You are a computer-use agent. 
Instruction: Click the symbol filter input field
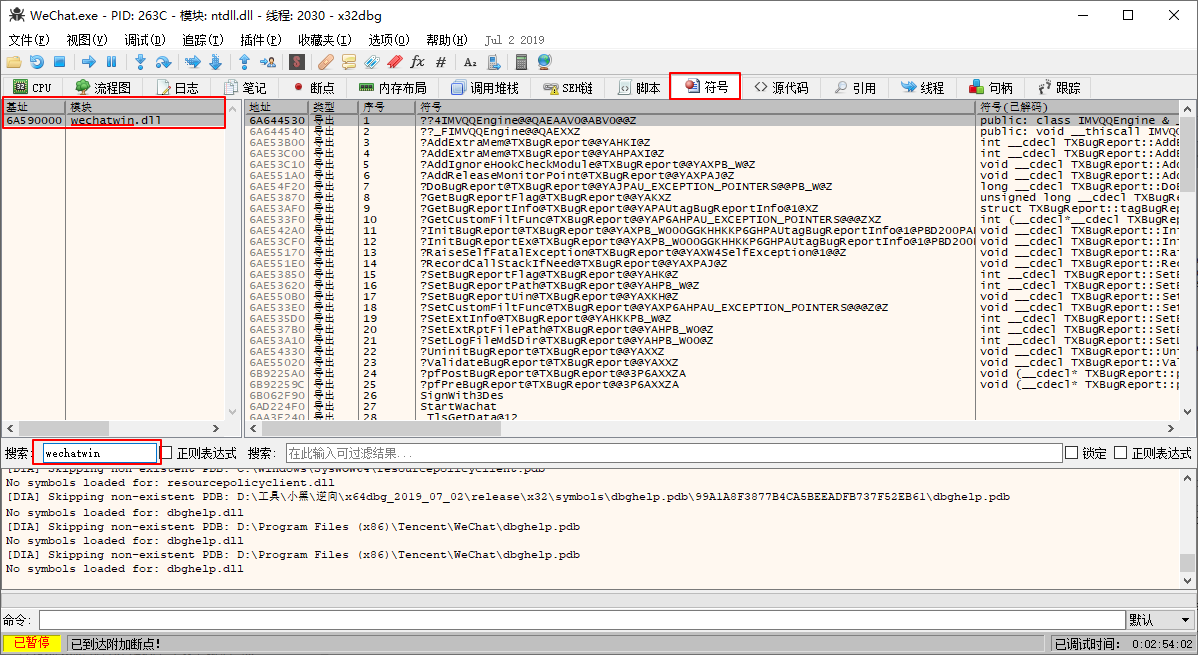coord(673,453)
